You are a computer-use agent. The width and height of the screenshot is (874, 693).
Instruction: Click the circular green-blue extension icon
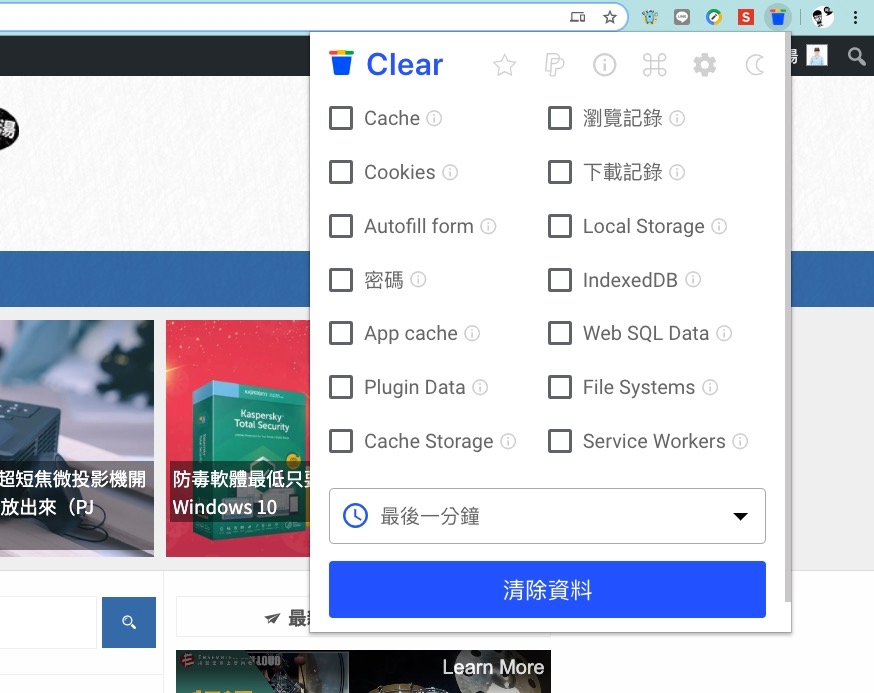[x=713, y=17]
